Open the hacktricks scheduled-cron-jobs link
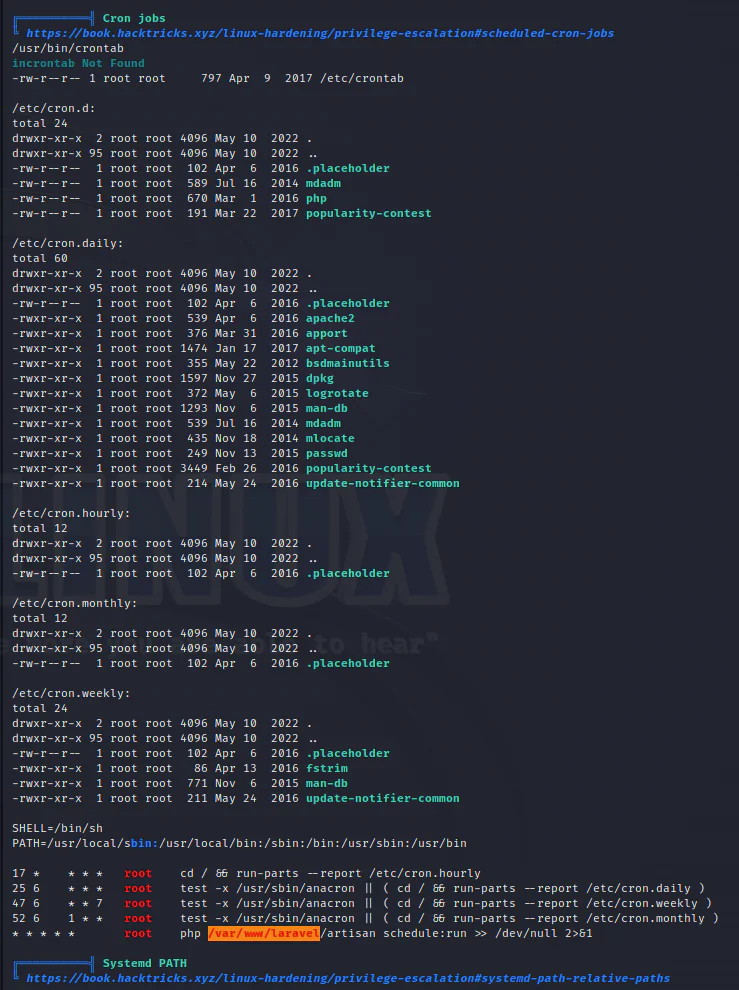 (320, 33)
